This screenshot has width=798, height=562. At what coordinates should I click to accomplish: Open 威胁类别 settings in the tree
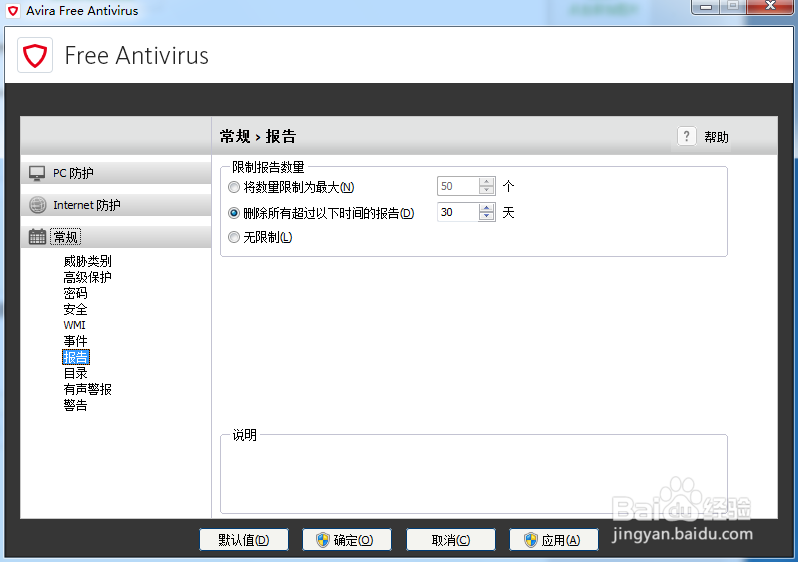88,261
